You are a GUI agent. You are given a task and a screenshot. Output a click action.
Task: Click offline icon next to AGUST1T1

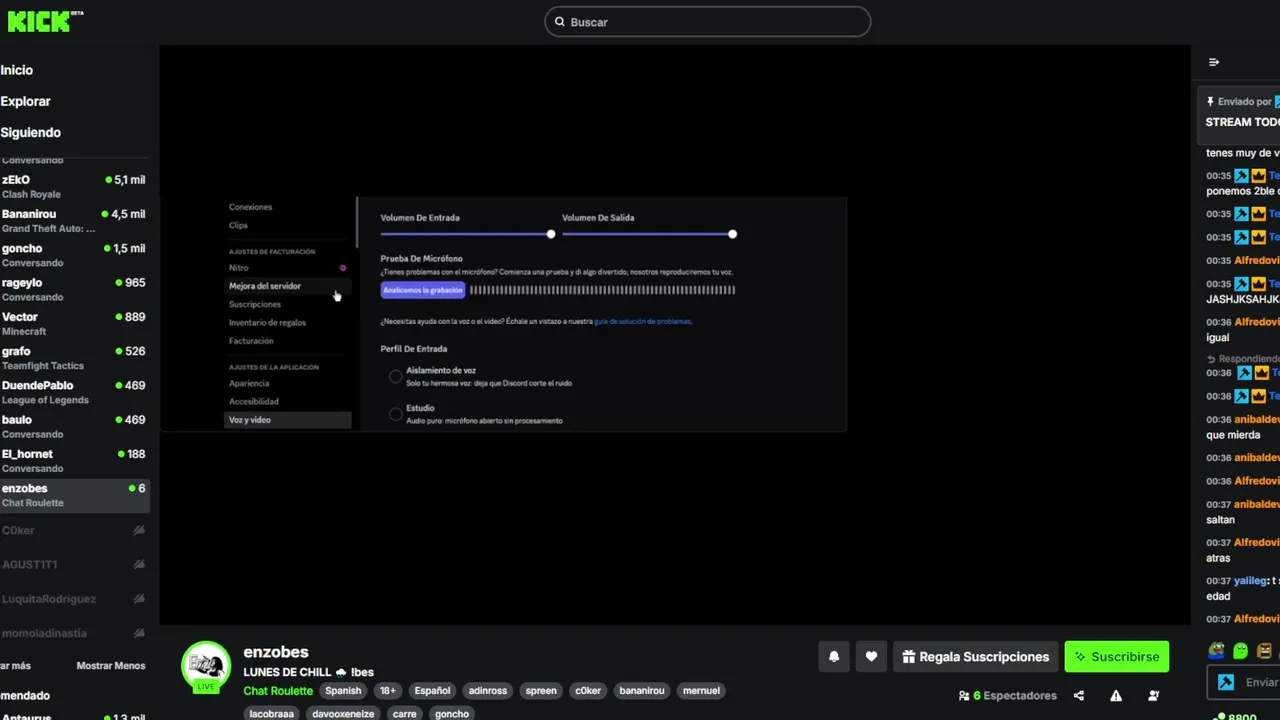pos(139,564)
